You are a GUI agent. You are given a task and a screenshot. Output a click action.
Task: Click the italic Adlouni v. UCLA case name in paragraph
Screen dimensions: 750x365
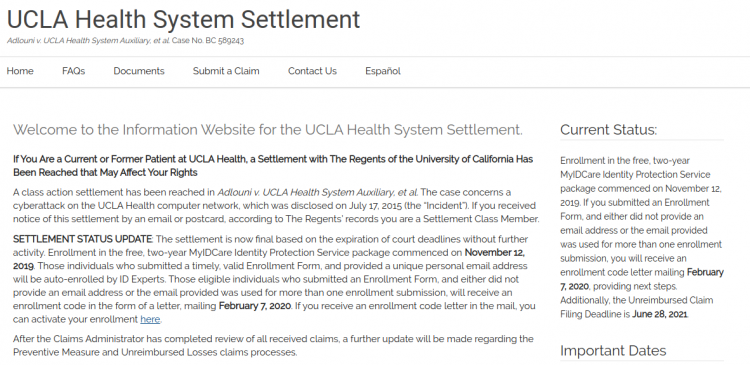(317, 192)
